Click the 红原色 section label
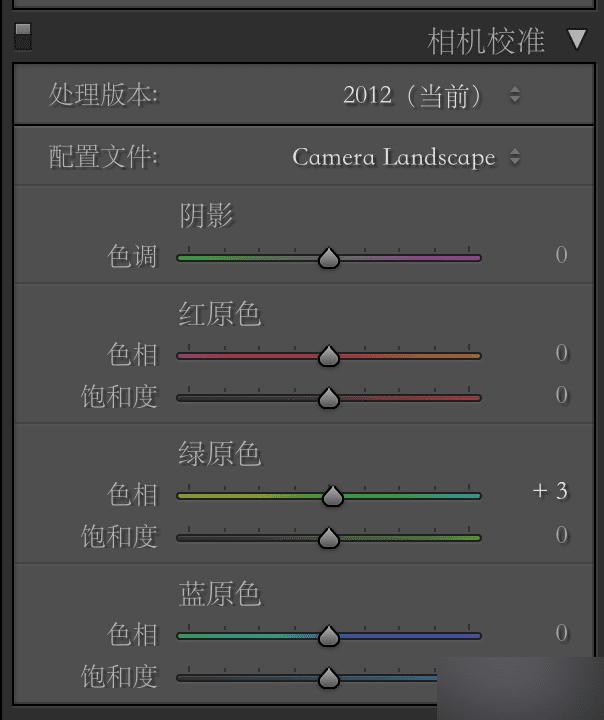This screenshot has width=604, height=720. 220,314
